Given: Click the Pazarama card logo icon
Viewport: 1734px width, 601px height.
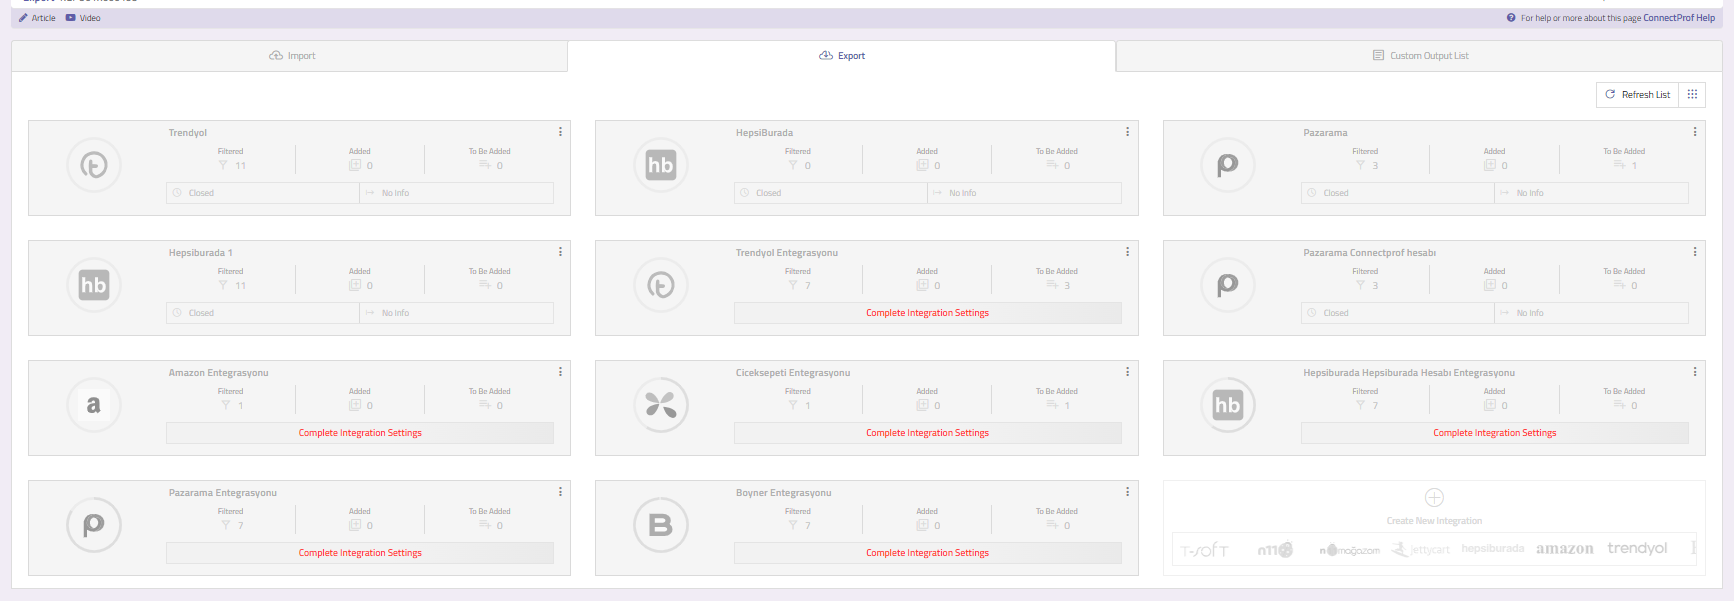Looking at the screenshot, I should pyautogui.click(x=1228, y=165).
